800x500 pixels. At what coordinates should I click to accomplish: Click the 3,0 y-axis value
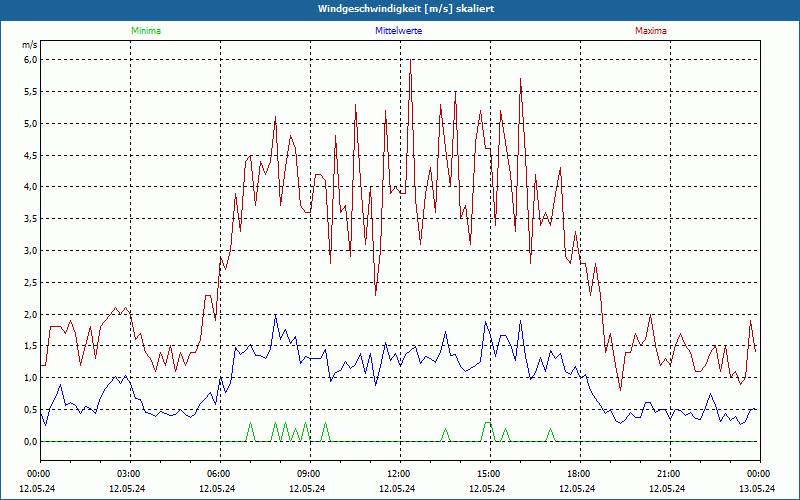(31, 251)
